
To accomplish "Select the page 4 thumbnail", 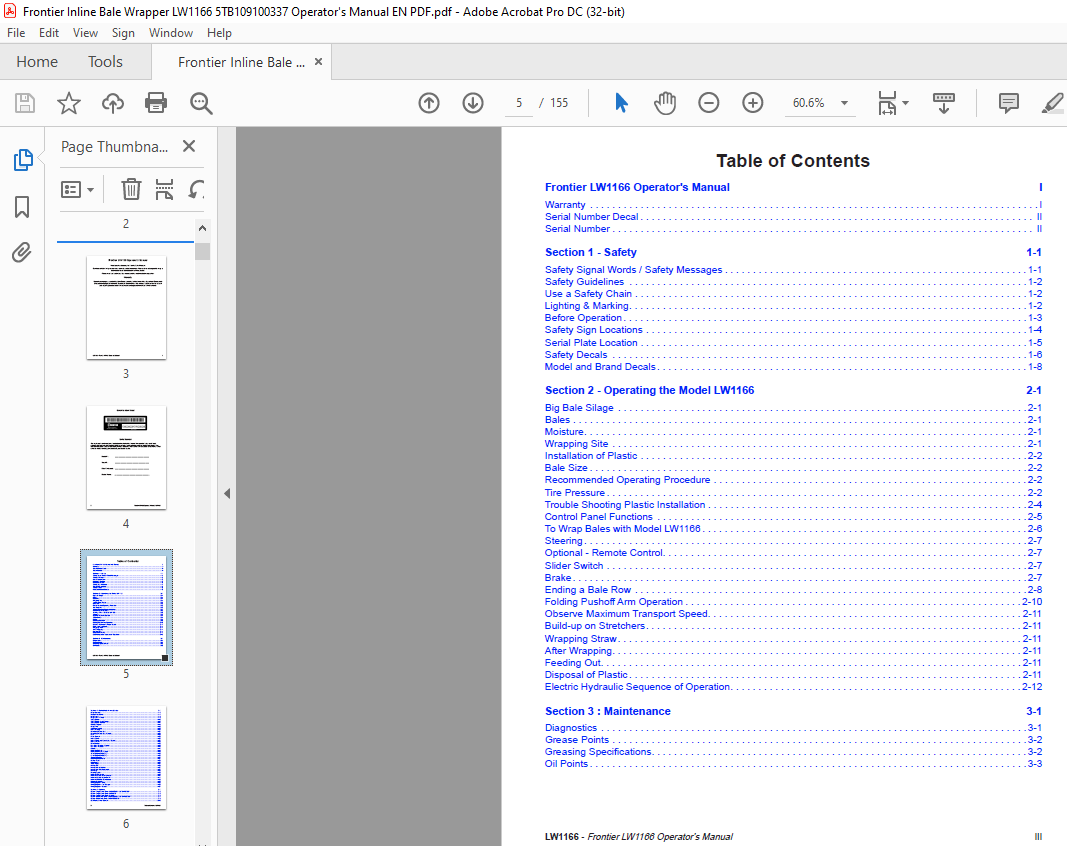I will coord(127,457).
